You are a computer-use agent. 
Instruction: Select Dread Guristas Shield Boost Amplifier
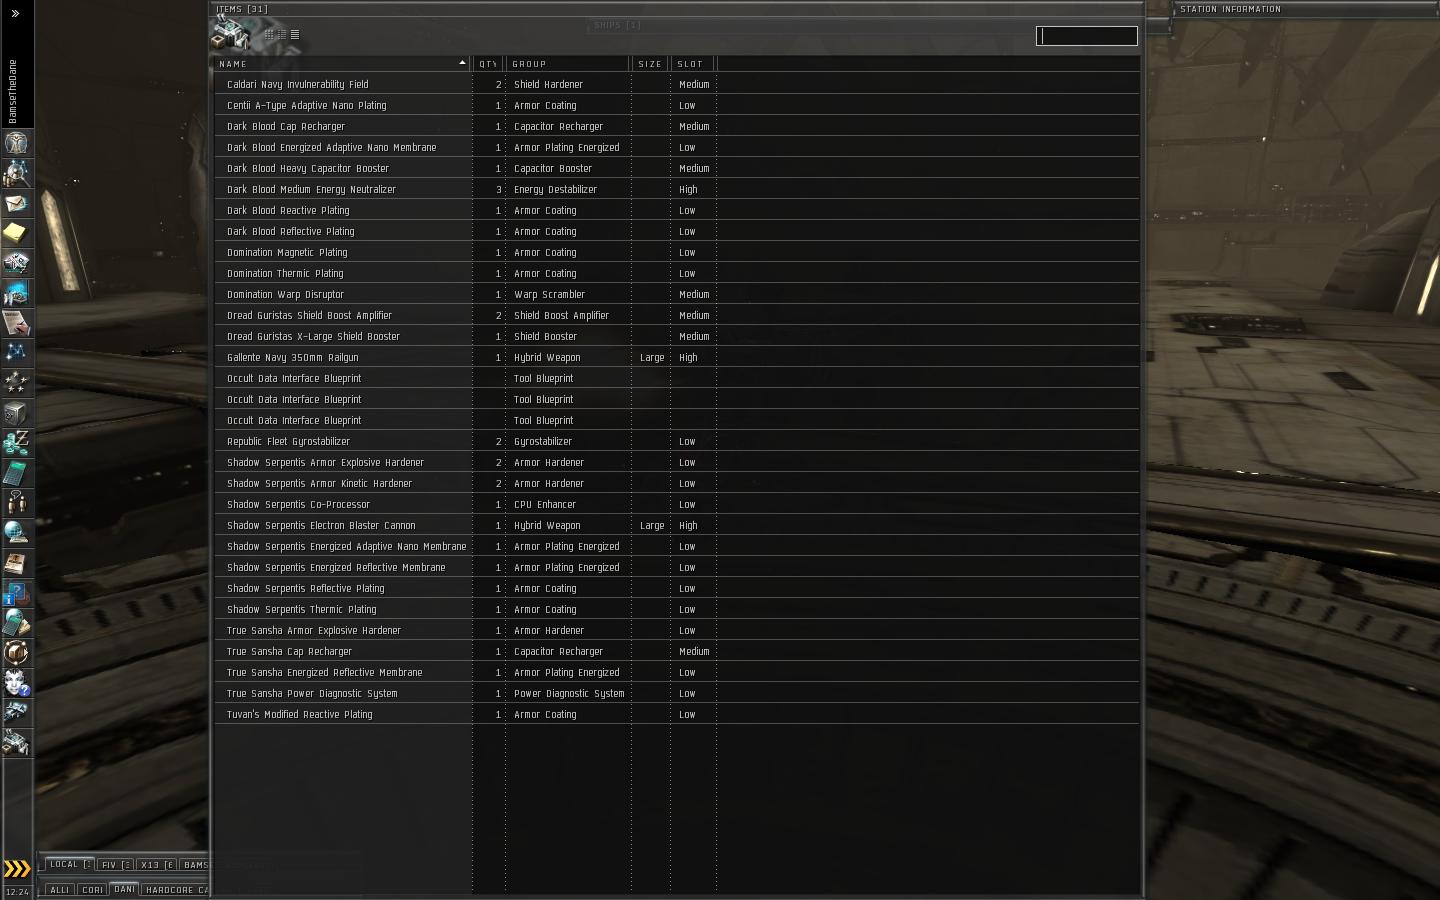pos(676,315)
